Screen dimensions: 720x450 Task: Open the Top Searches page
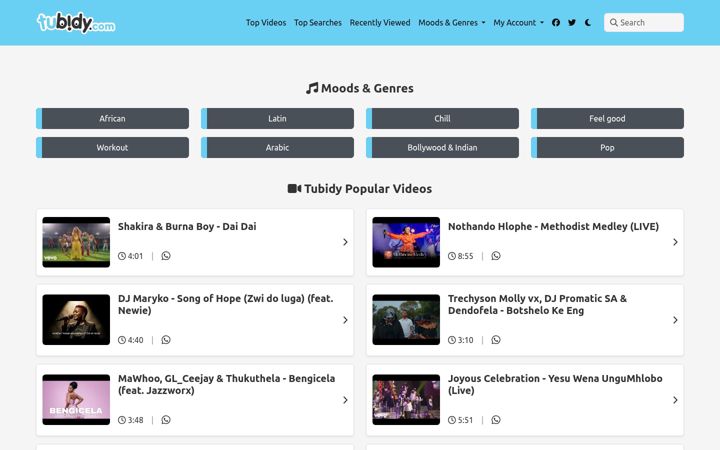[x=318, y=22]
